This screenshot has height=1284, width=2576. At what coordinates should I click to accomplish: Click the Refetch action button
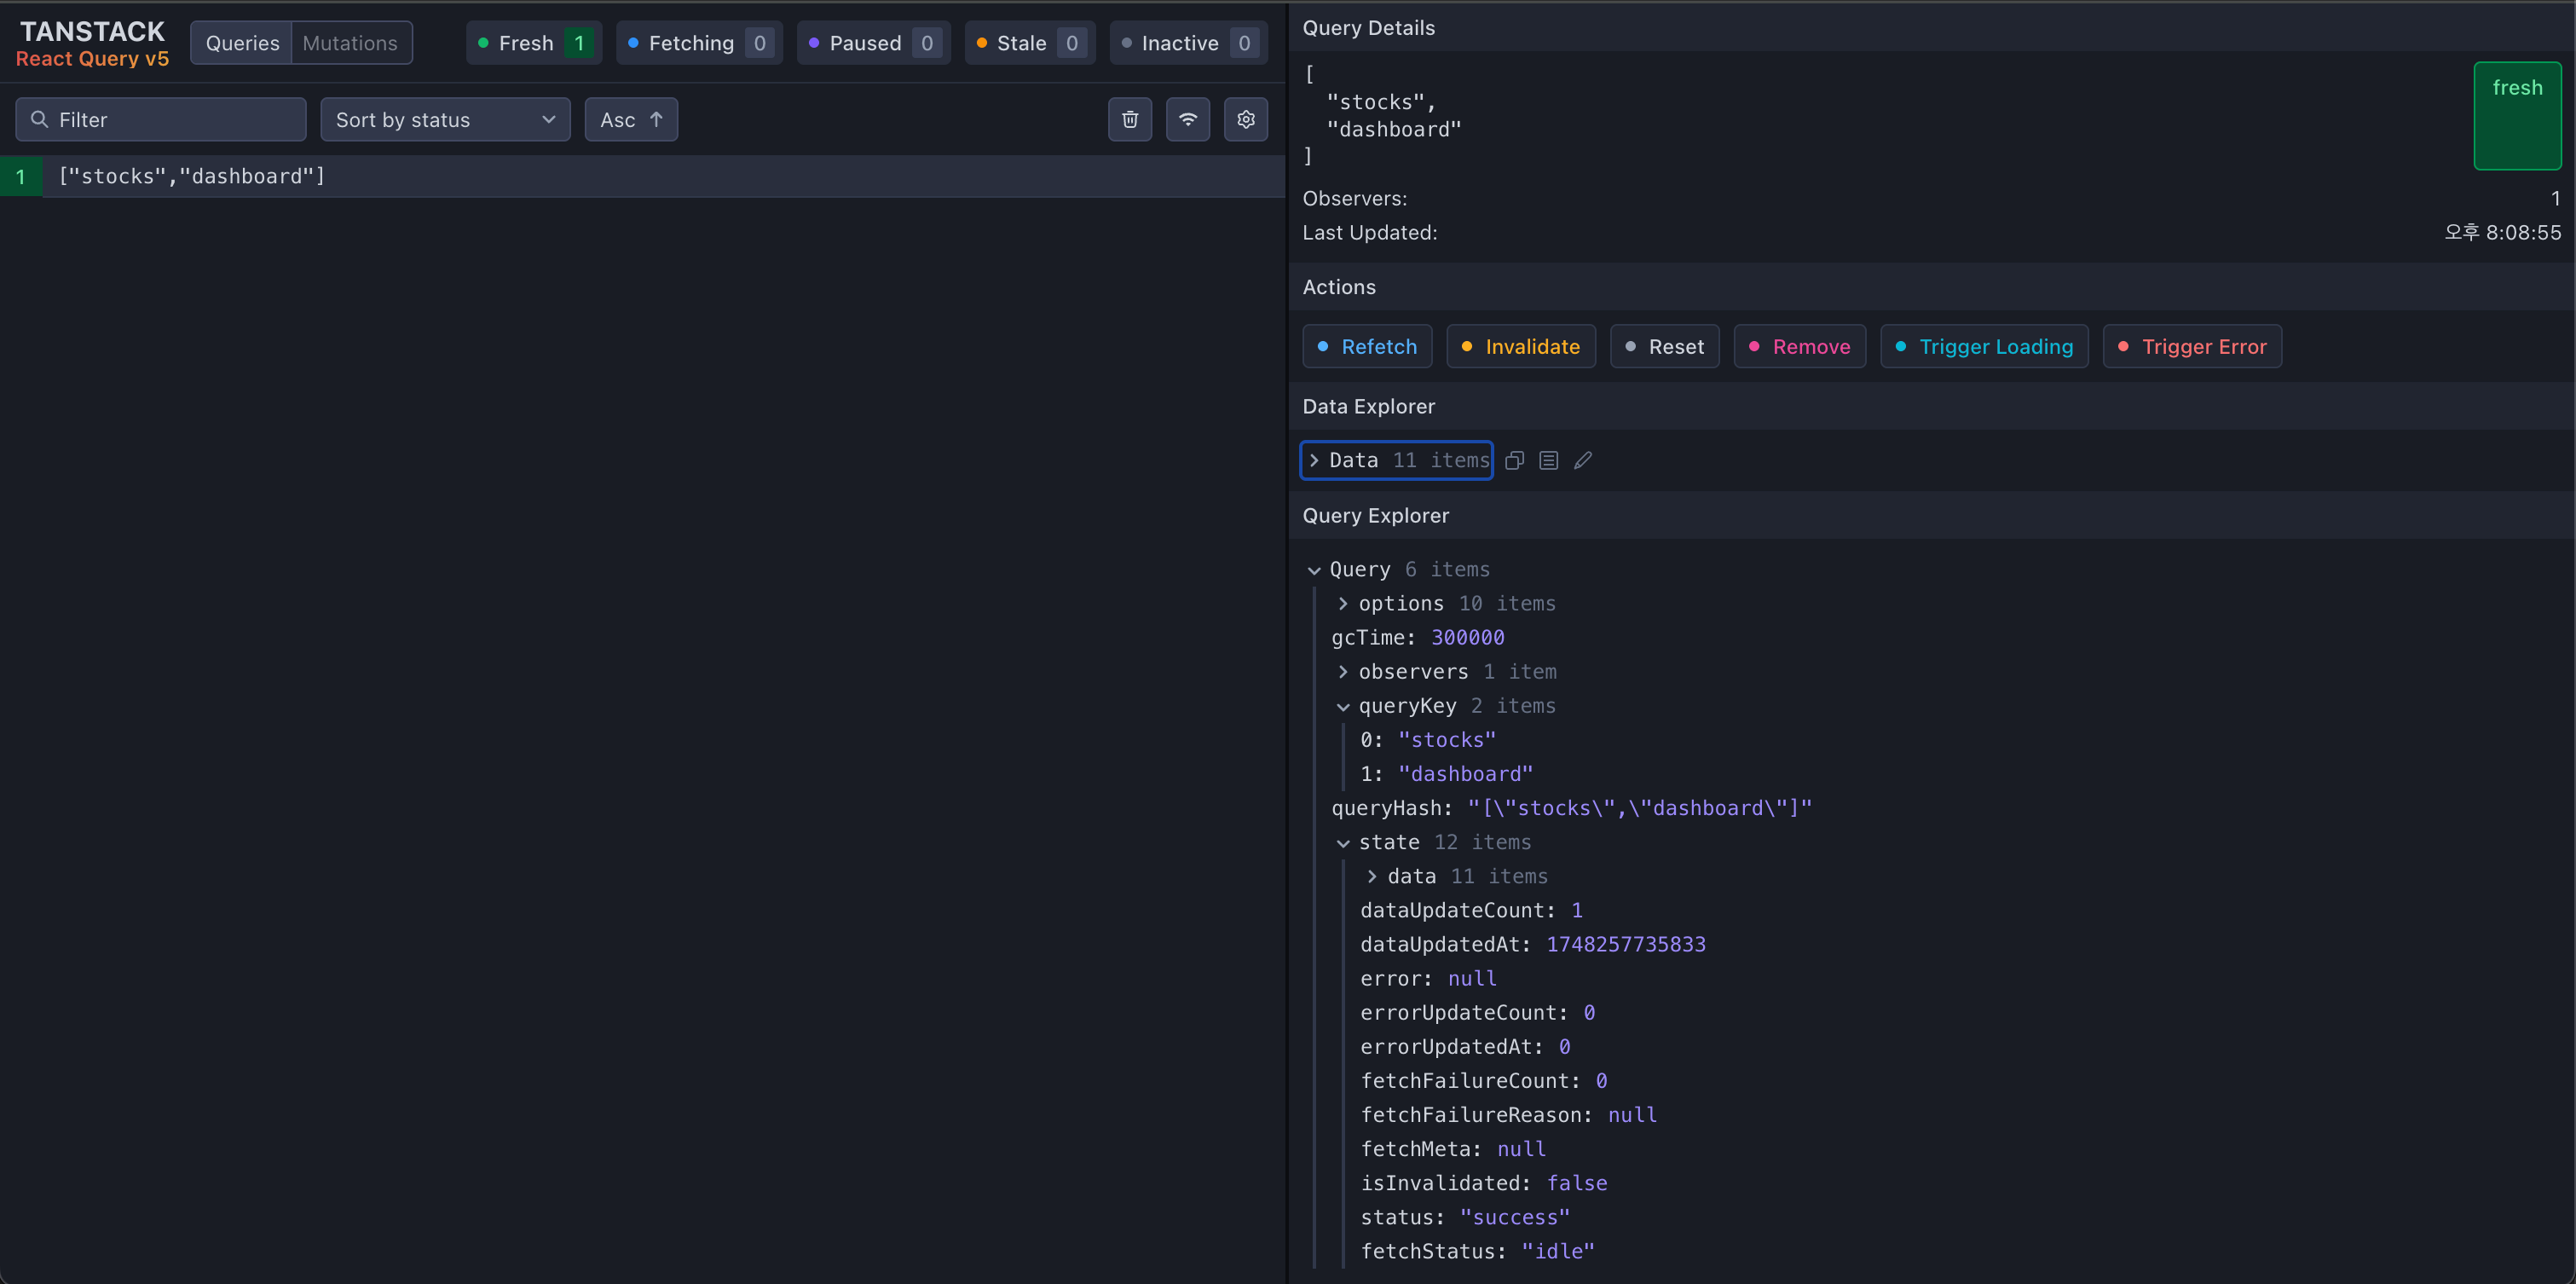click(1367, 346)
